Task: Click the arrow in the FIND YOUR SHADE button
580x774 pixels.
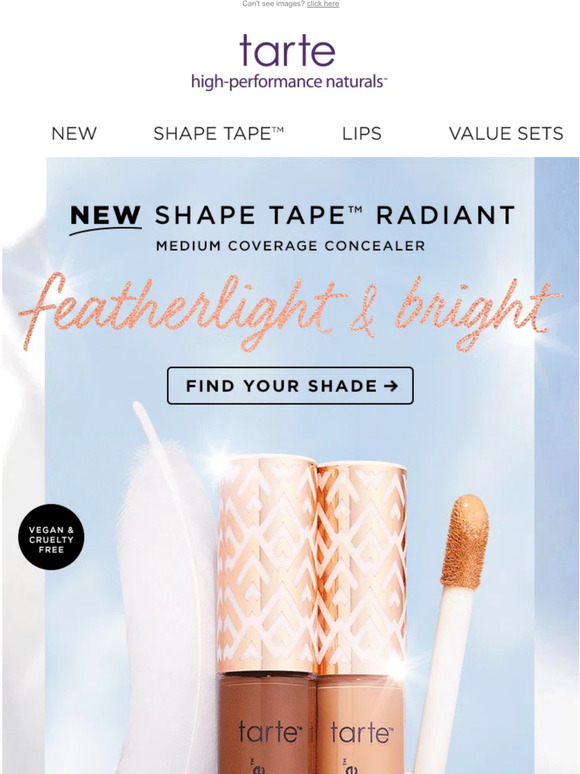Action: coord(390,386)
